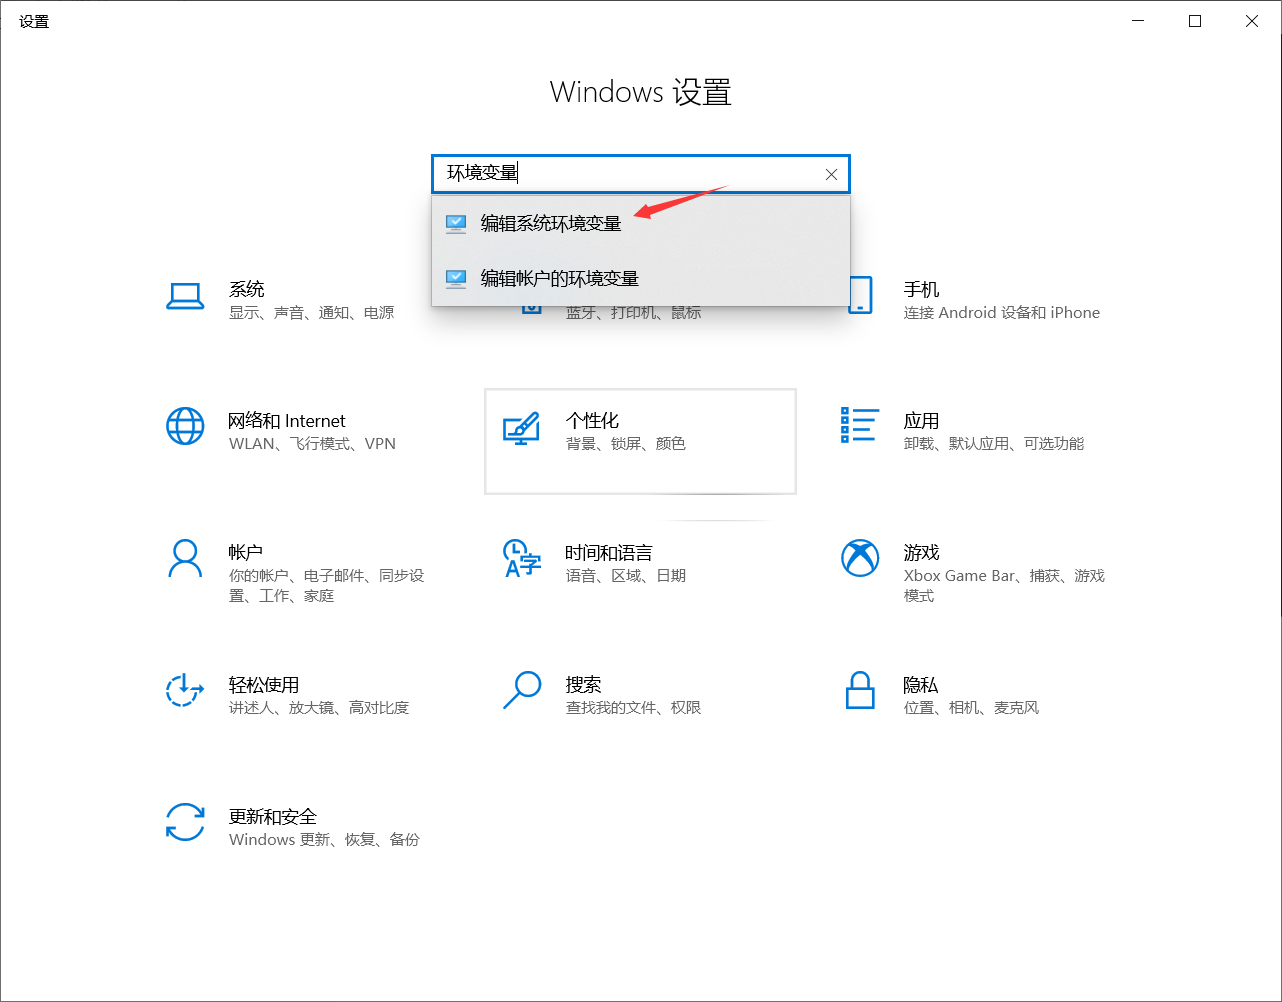Image resolution: width=1282 pixels, height=1002 pixels.
Task: Open the 隐私 category title
Action: tap(920, 685)
